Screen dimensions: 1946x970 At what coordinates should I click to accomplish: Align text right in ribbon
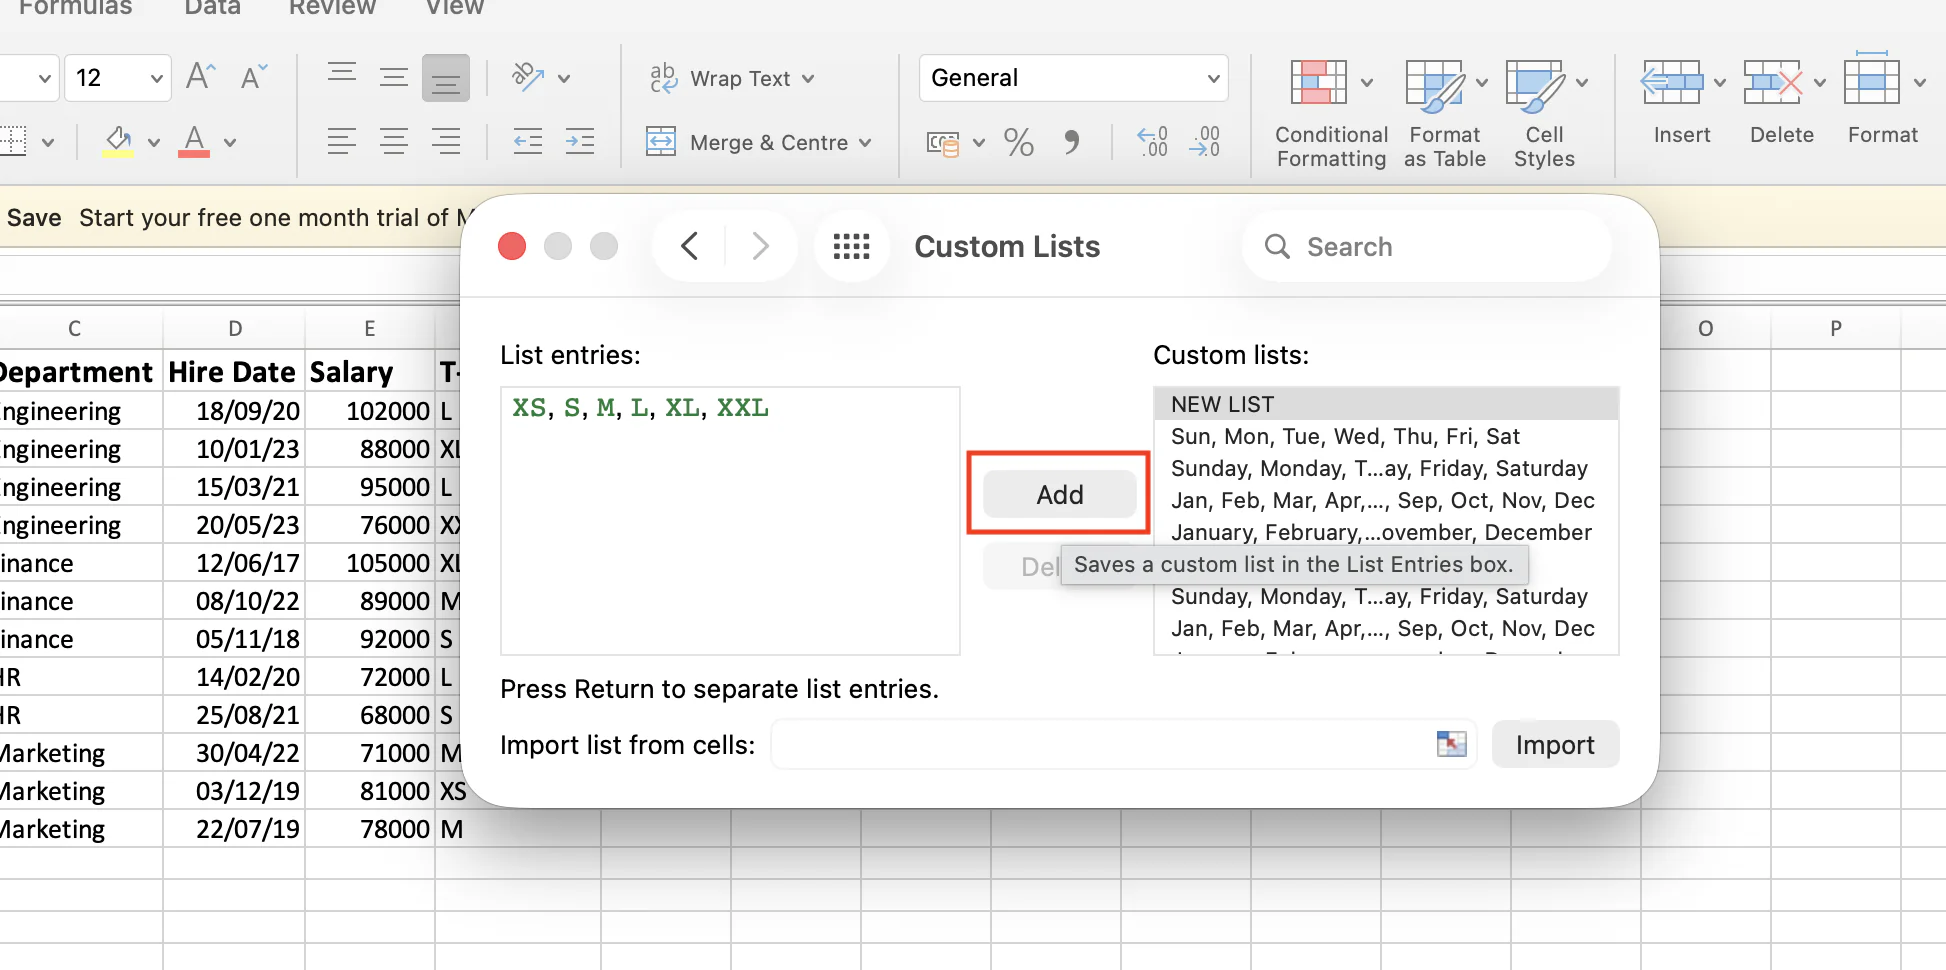coord(446,141)
